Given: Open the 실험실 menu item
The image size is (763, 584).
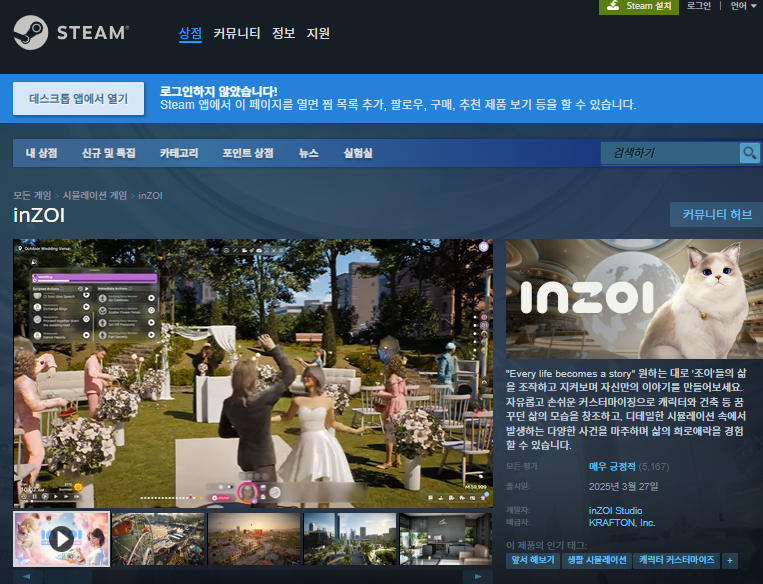Looking at the screenshot, I should pos(358,153).
